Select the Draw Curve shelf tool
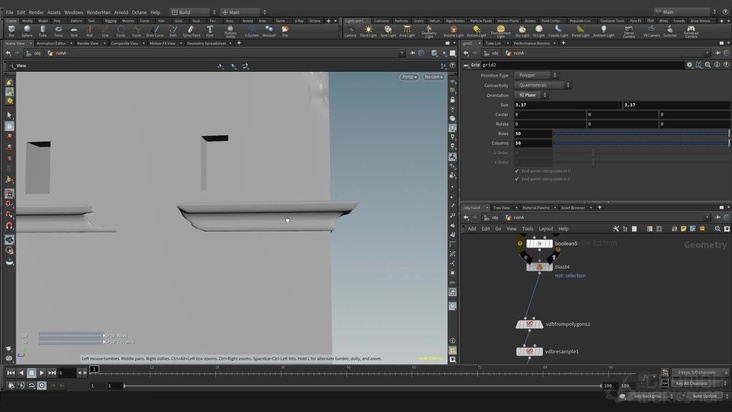This screenshot has height=412, width=732. (155, 31)
